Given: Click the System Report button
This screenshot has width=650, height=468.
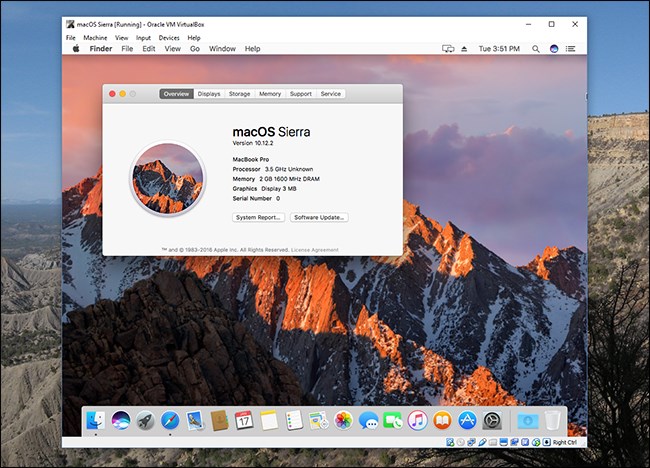Looking at the screenshot, I should click(258, 217).
